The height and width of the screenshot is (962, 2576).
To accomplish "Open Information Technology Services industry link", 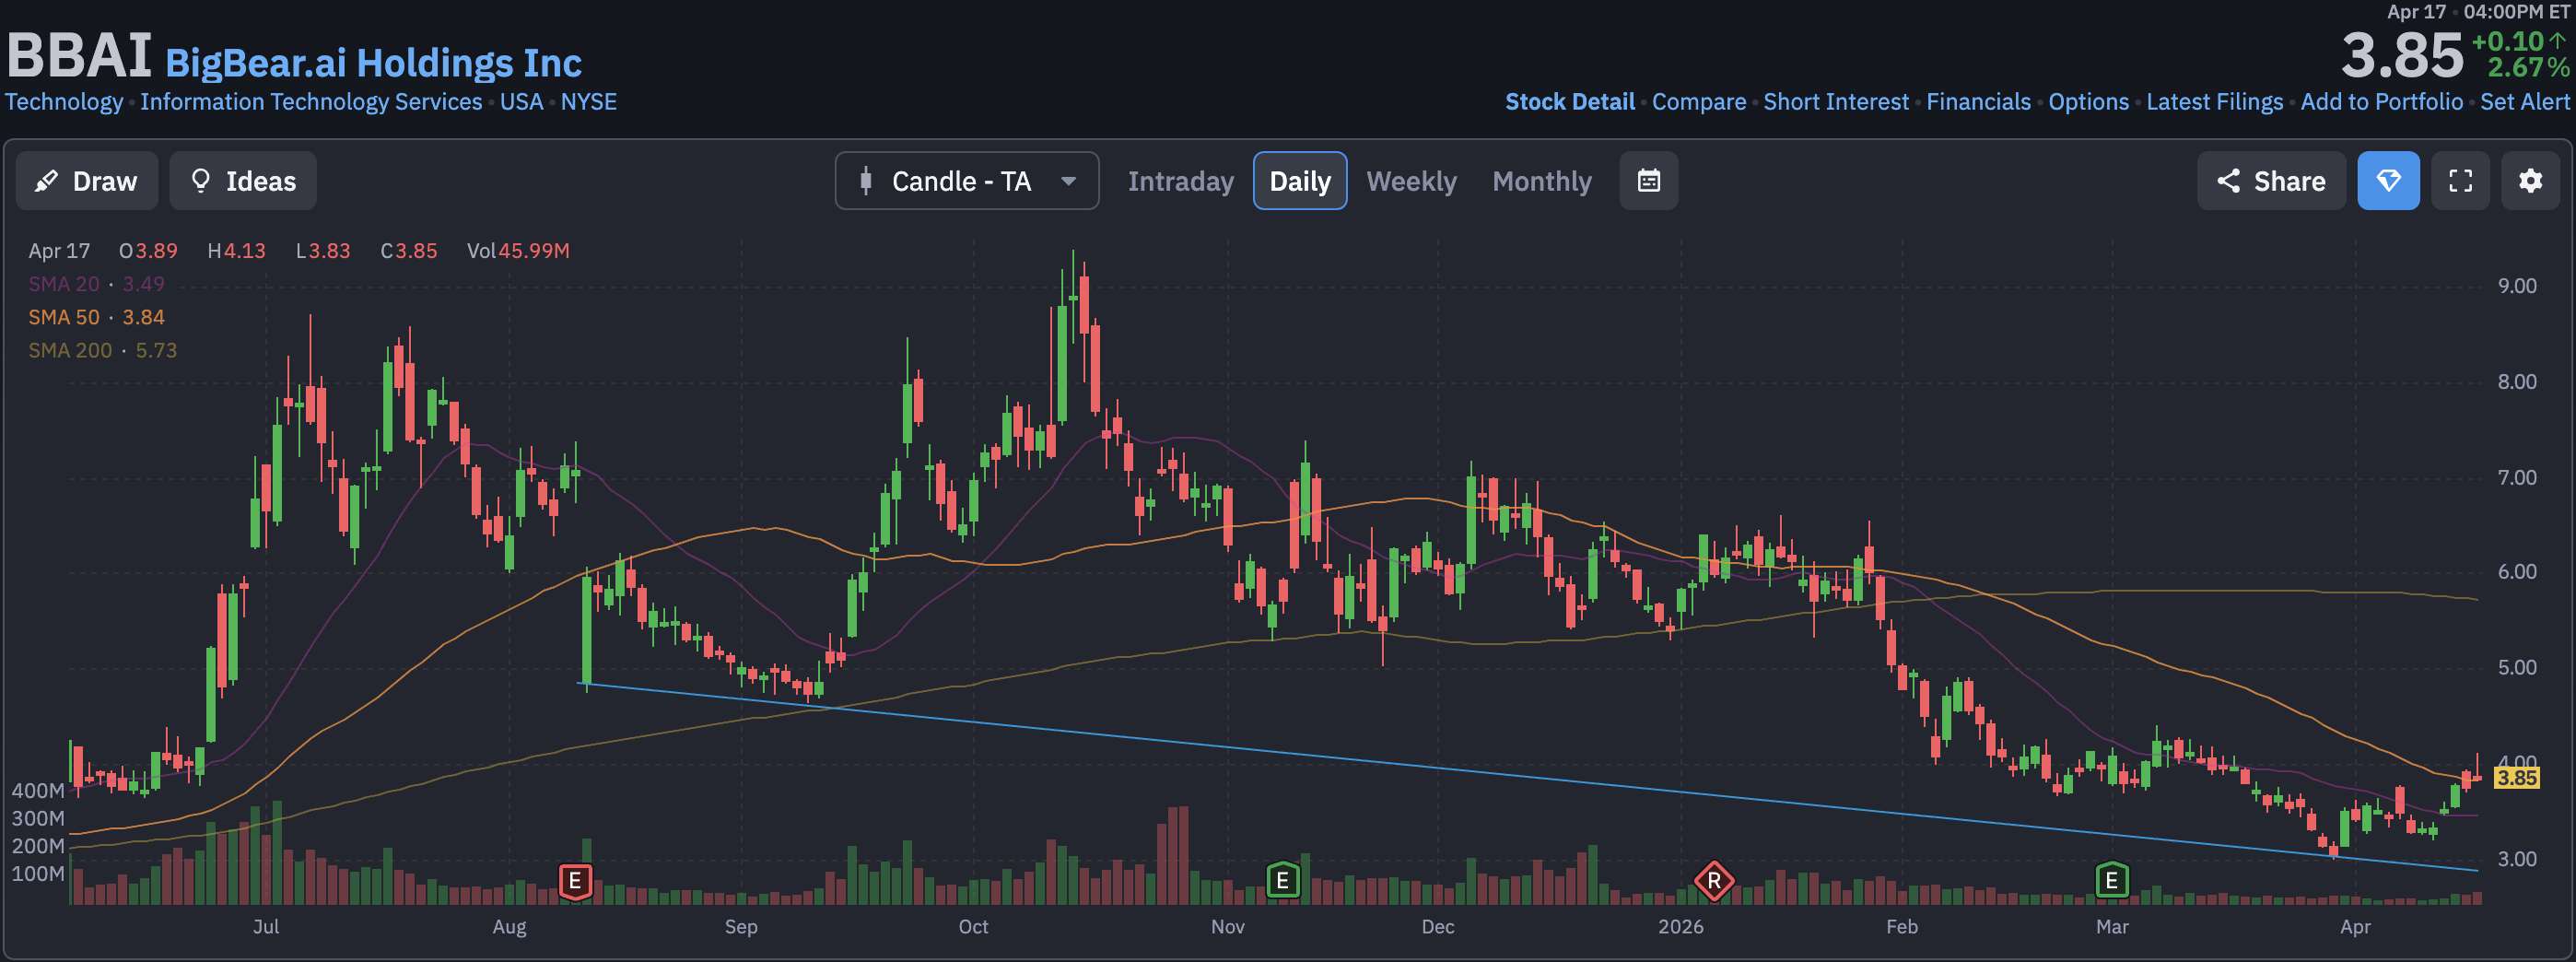I will 311,102.
